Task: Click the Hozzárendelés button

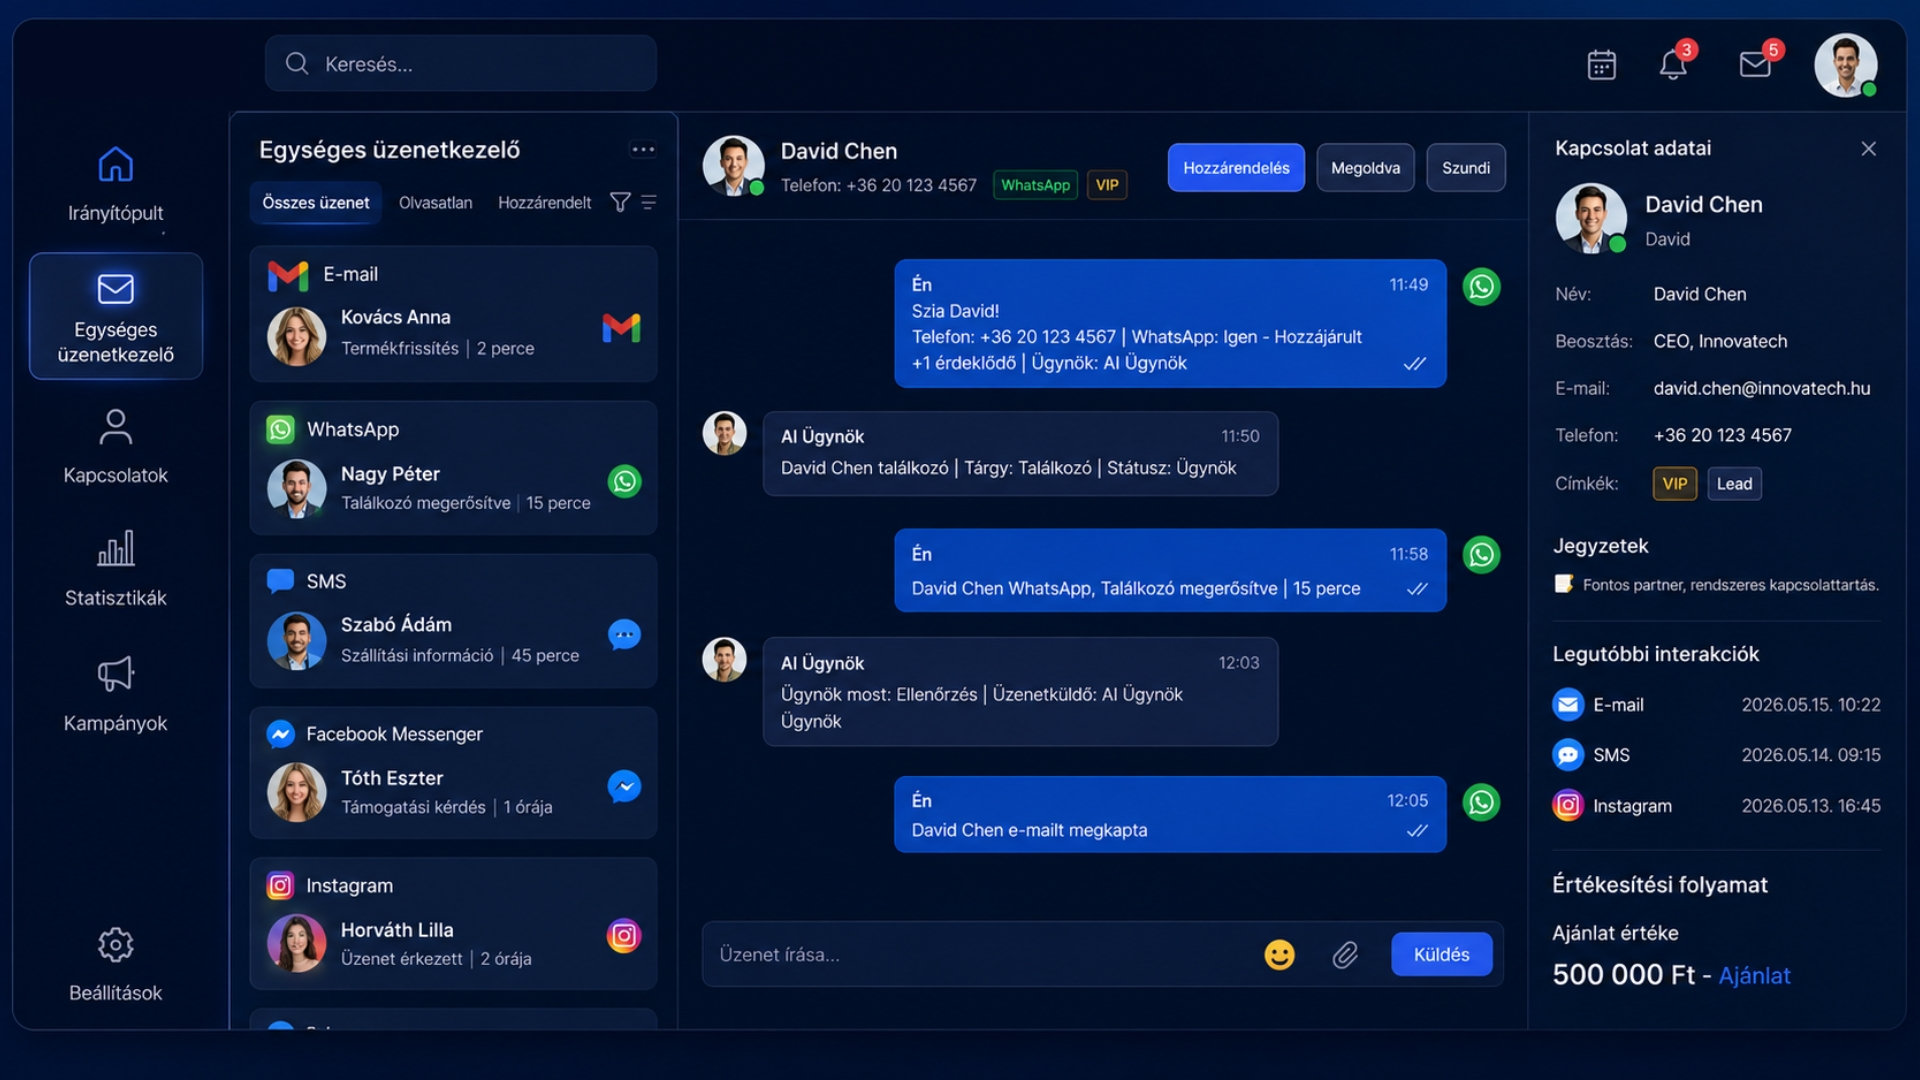Action: (1236, 168)
